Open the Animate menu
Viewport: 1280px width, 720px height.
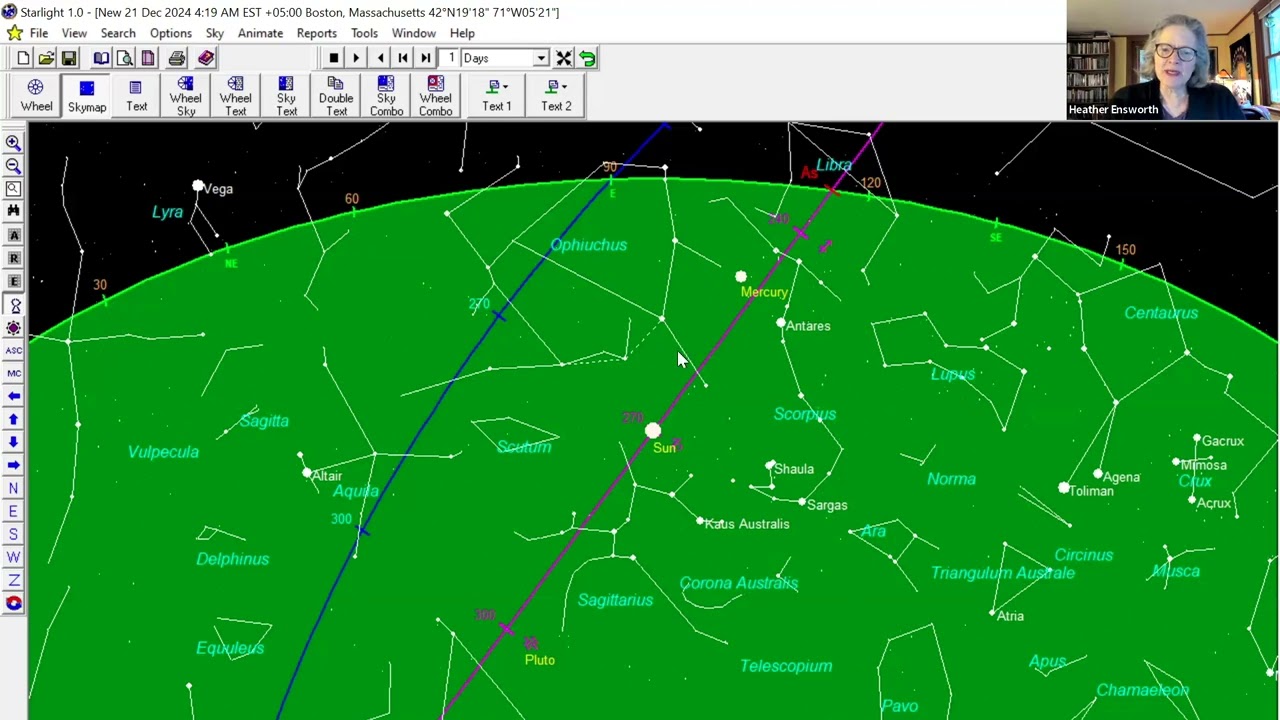[x=260, y=33]
